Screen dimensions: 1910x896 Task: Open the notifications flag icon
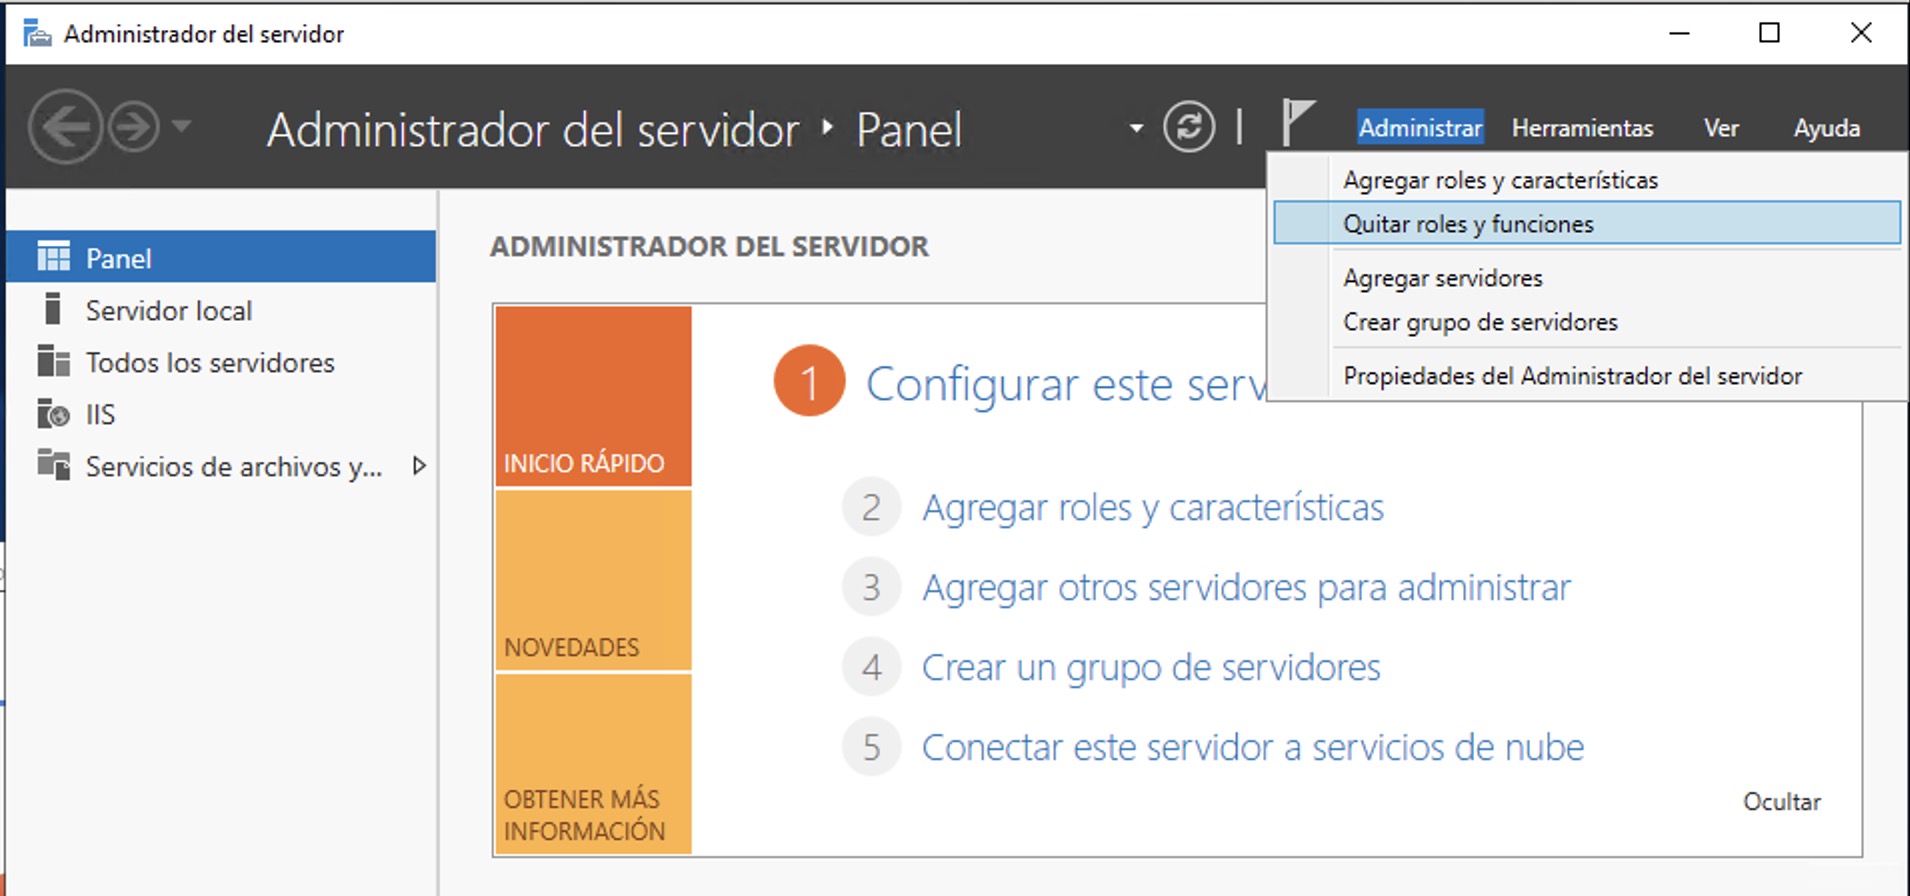tap(1297, 123)
